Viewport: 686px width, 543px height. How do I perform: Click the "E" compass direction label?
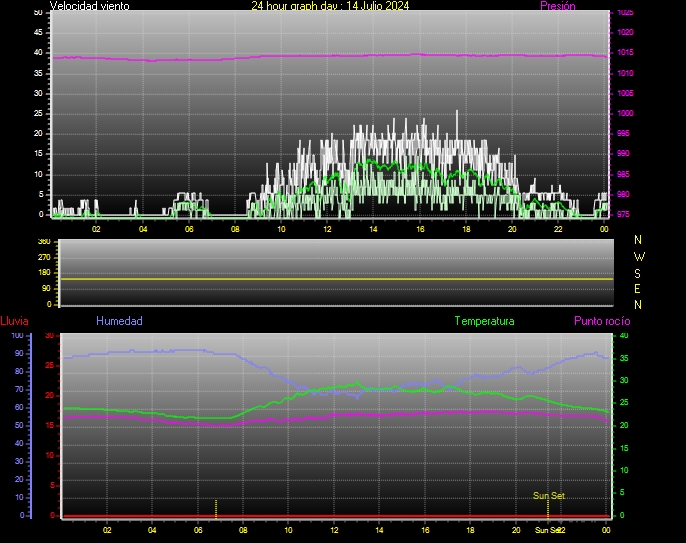(x=637, y=289)
